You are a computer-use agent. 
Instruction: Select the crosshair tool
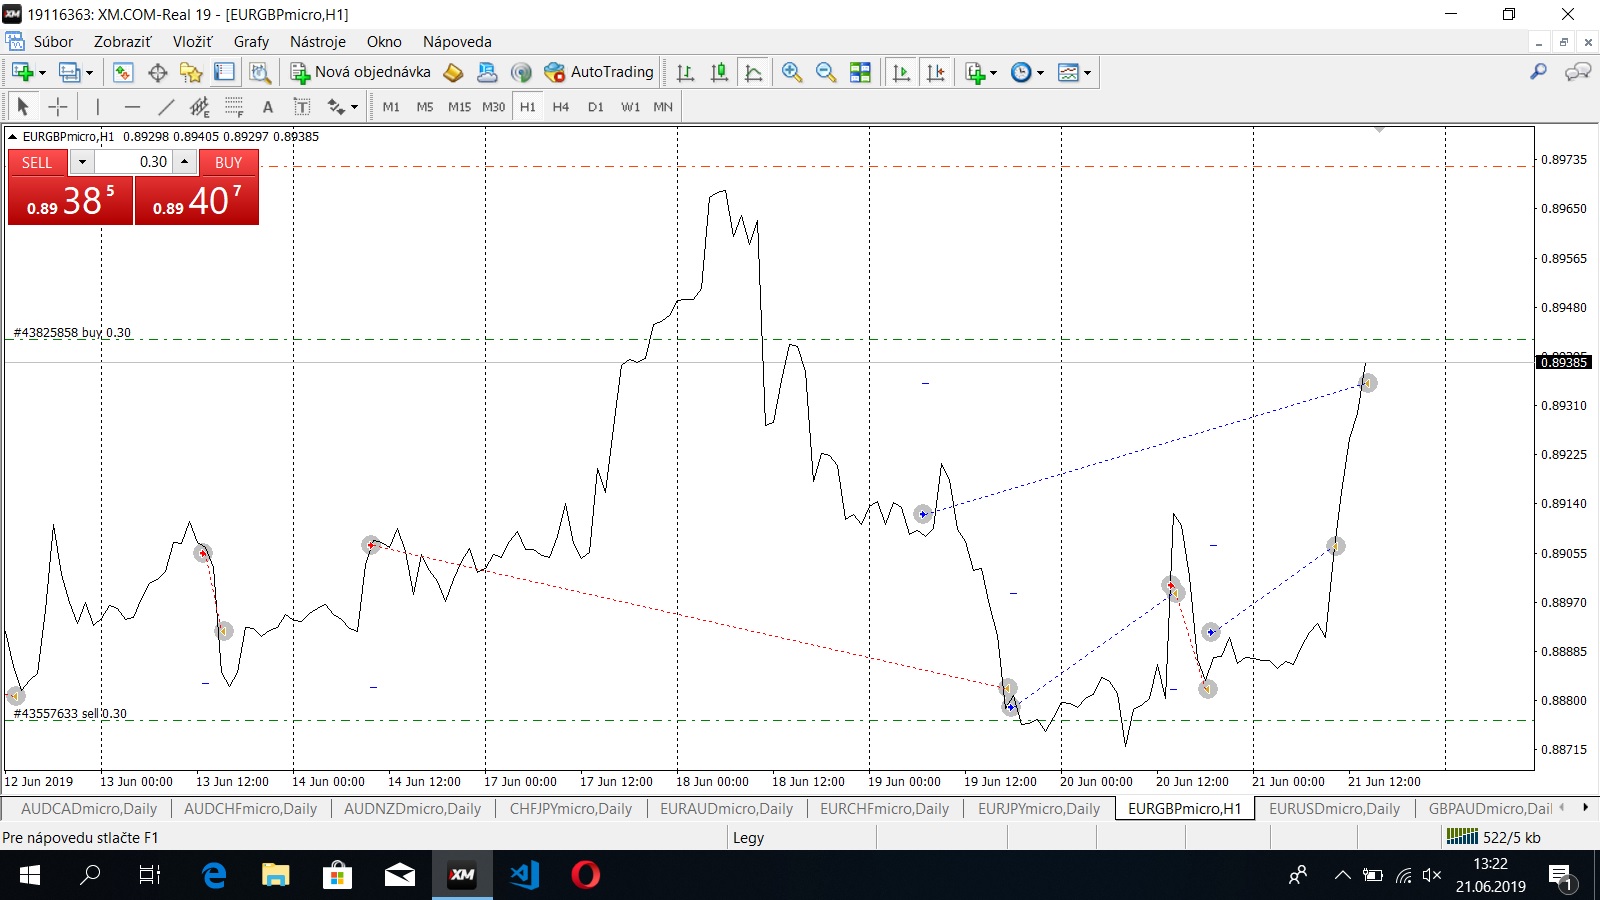pos(58,106)
